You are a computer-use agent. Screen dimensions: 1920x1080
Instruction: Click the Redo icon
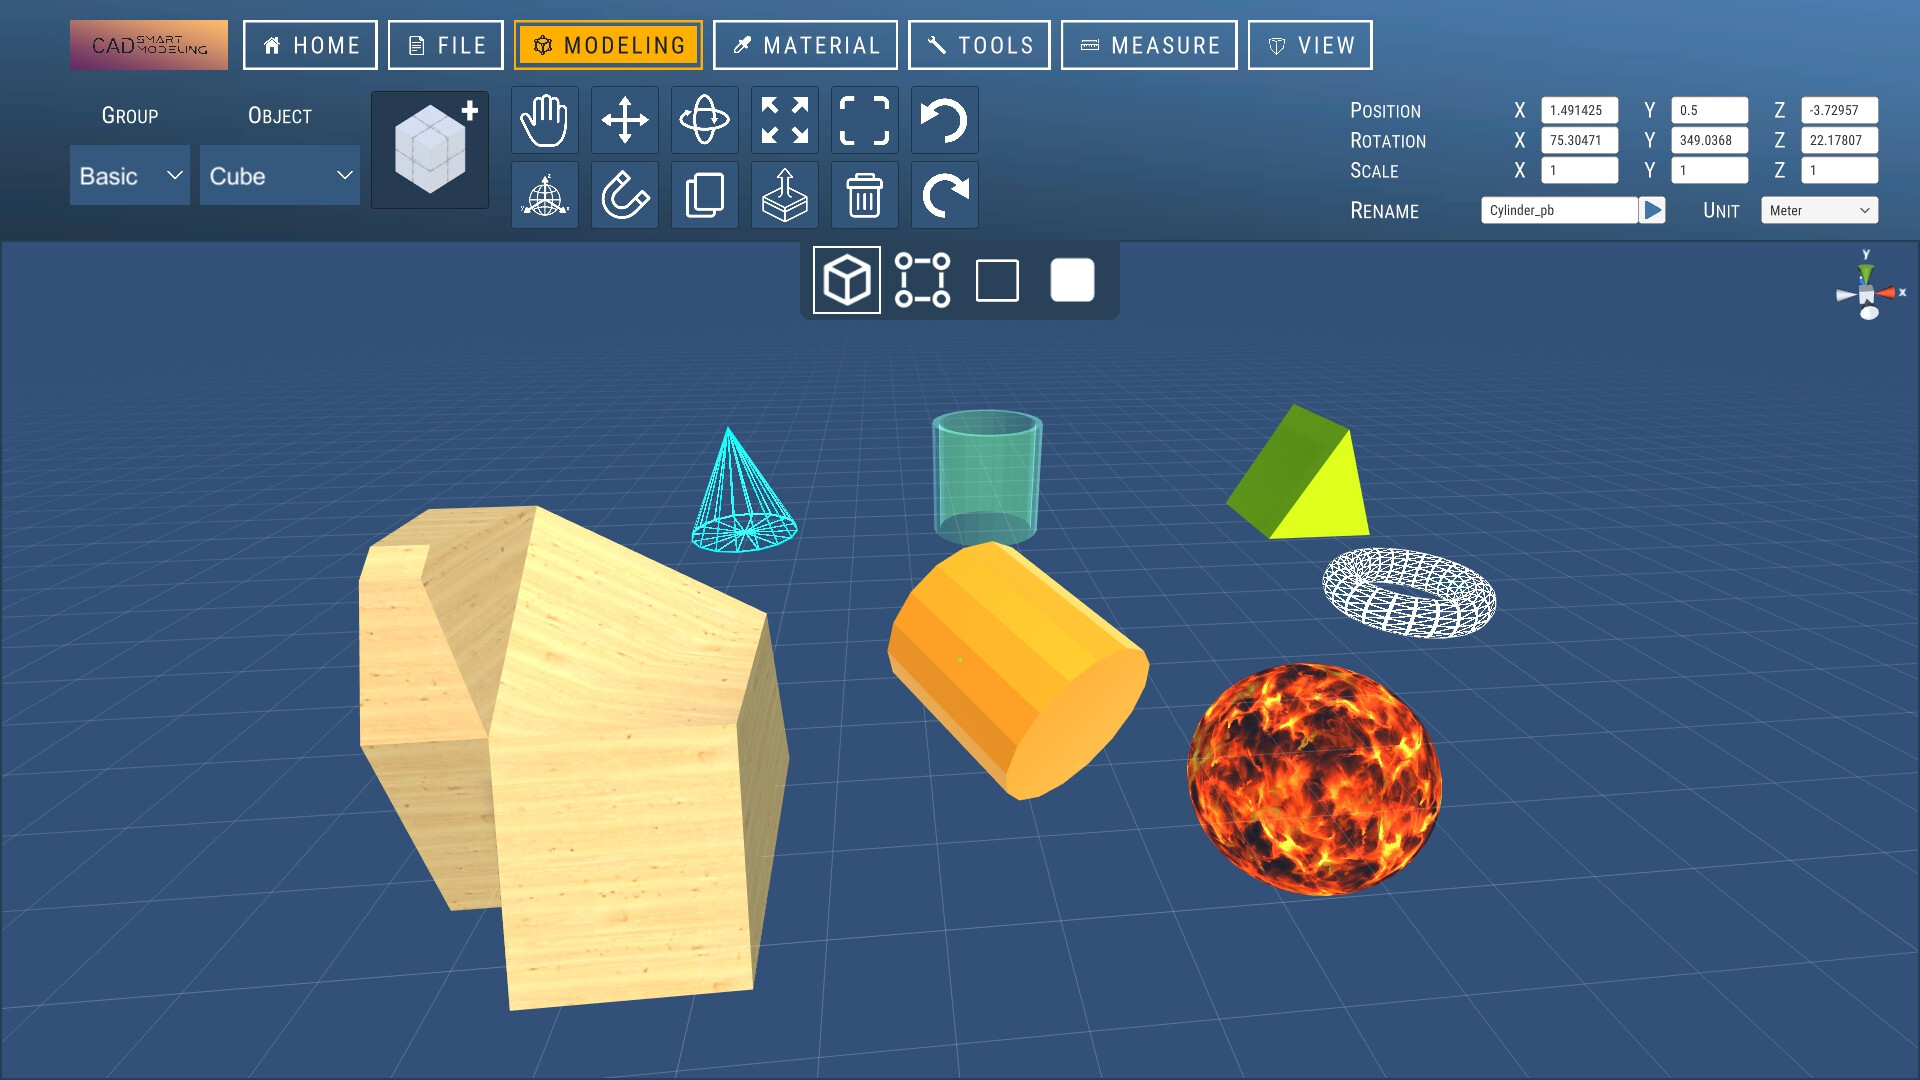(x=944, y=194)
